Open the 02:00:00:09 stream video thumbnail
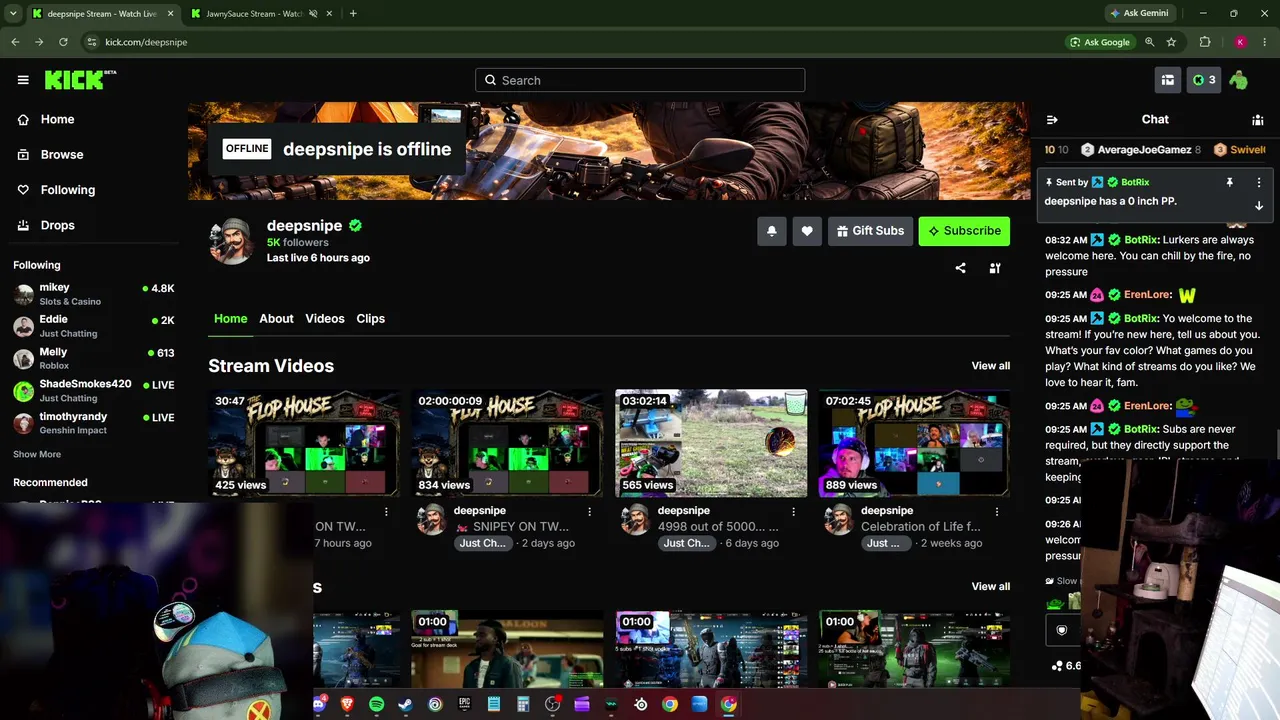1280x720 pixels. point(507,443)
